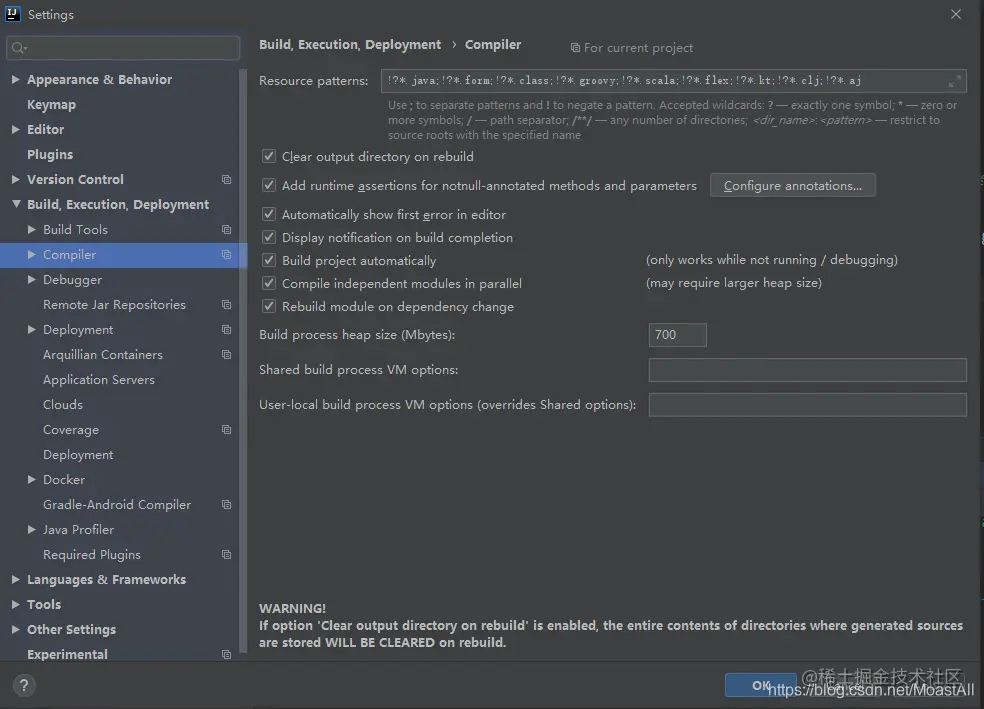The image size is (984, 709).
Task: Click the Resource patterns text field
Action: click(673, 81)
